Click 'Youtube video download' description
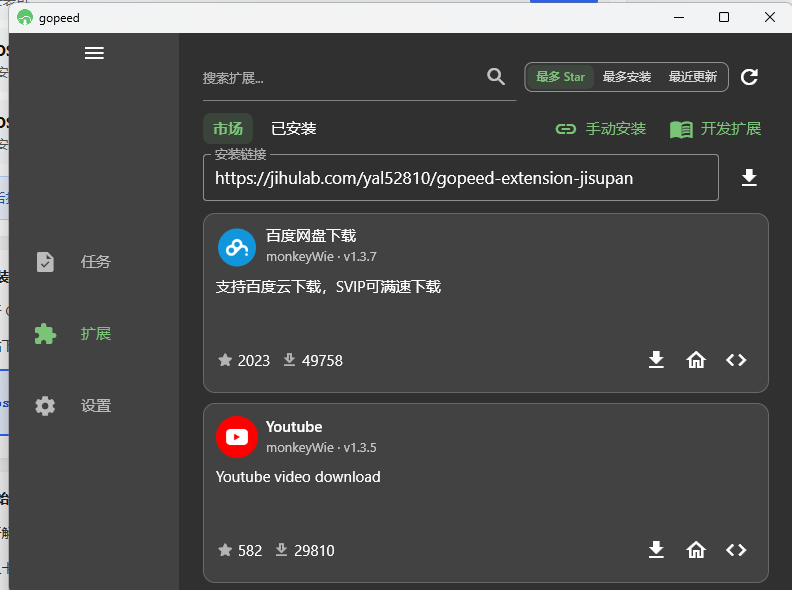Viewport: 792px width, 590px height. click(x=298, y=477)
